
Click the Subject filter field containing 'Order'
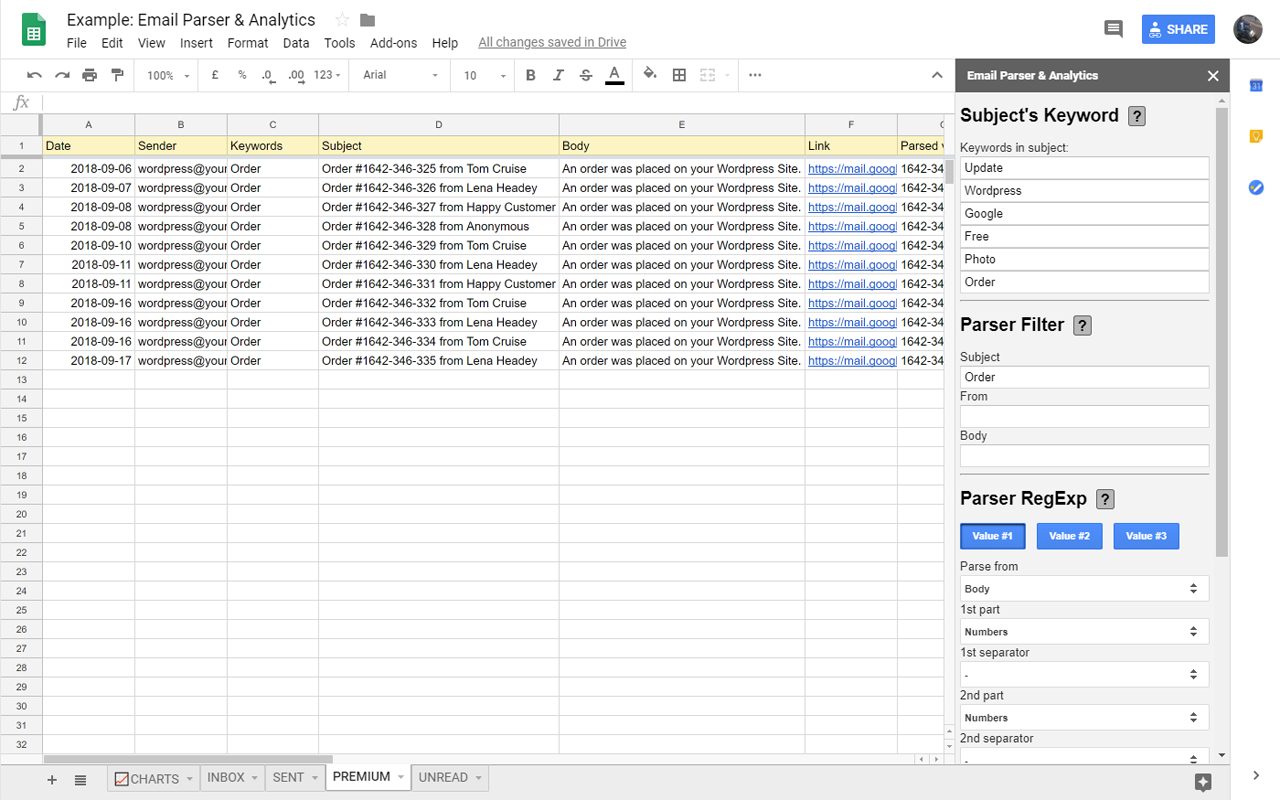[1084, 377]
